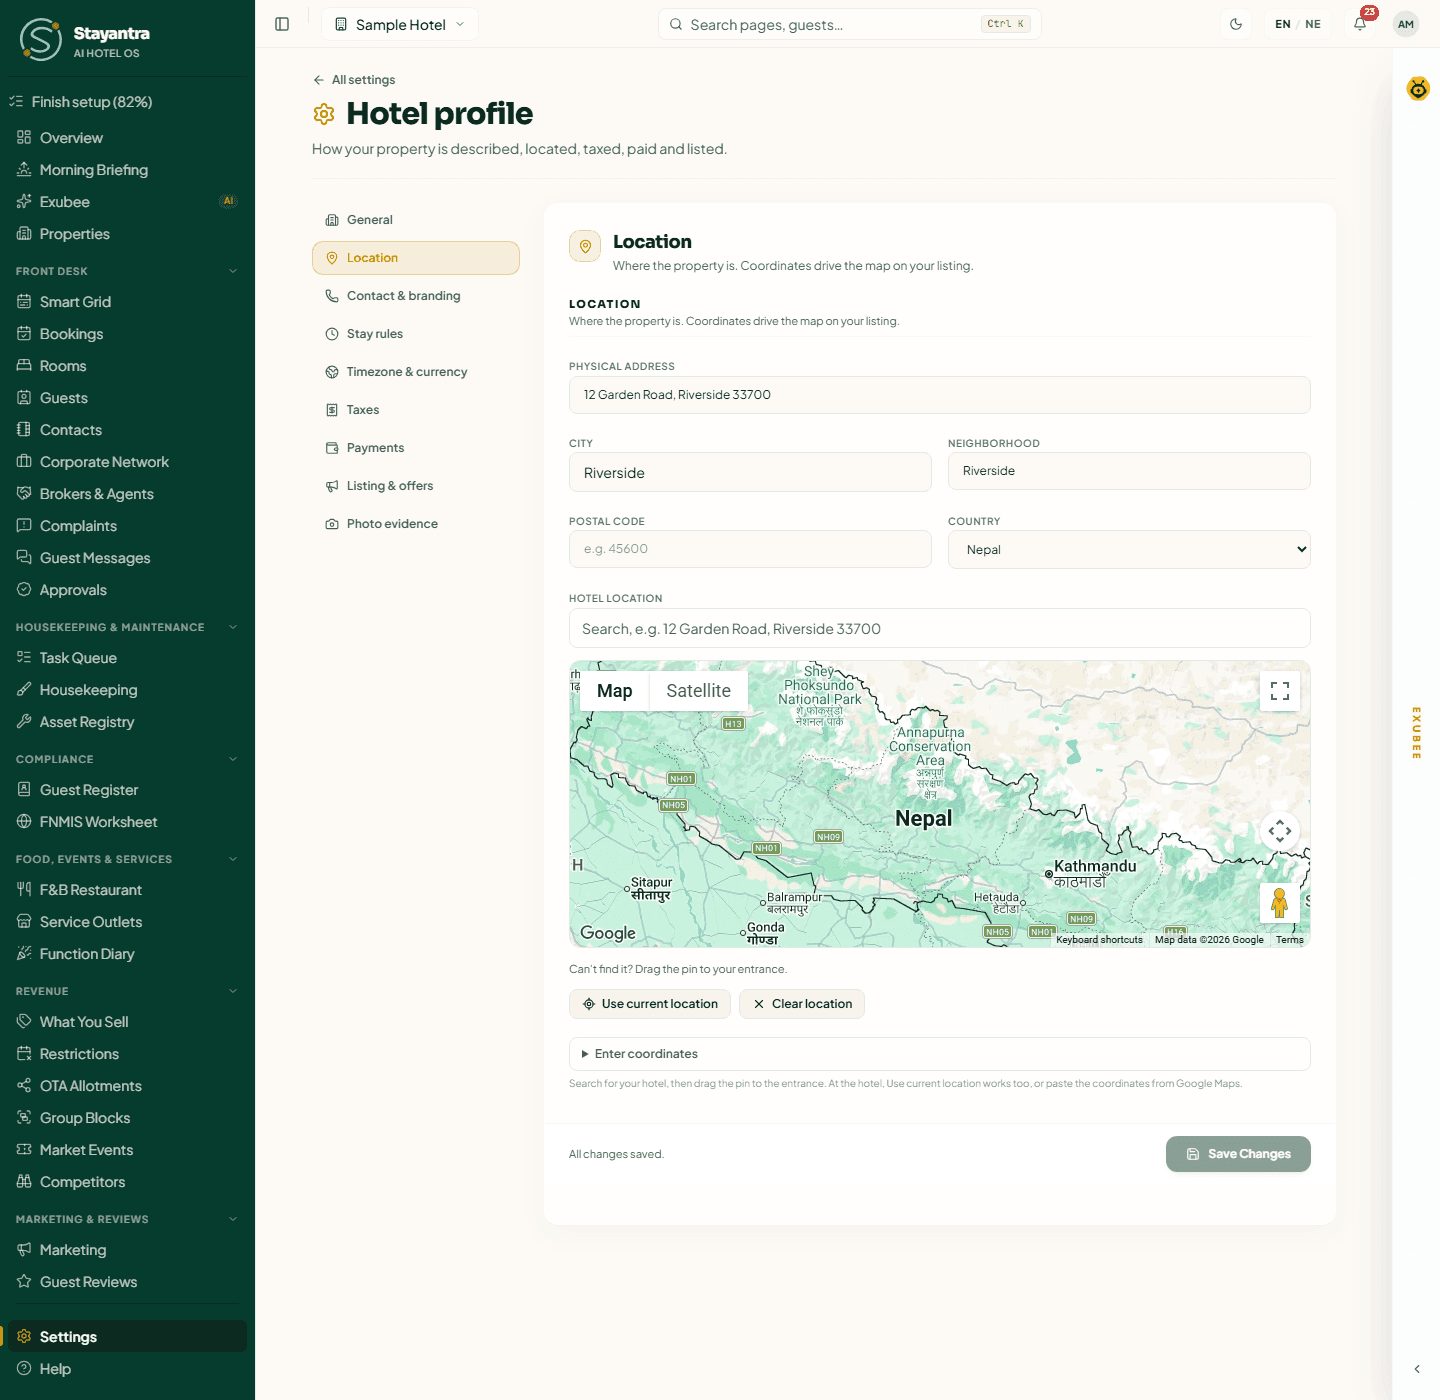The image size is (1440, 1400).
Task: Open notifications bell
Action: click(1360, 24)
